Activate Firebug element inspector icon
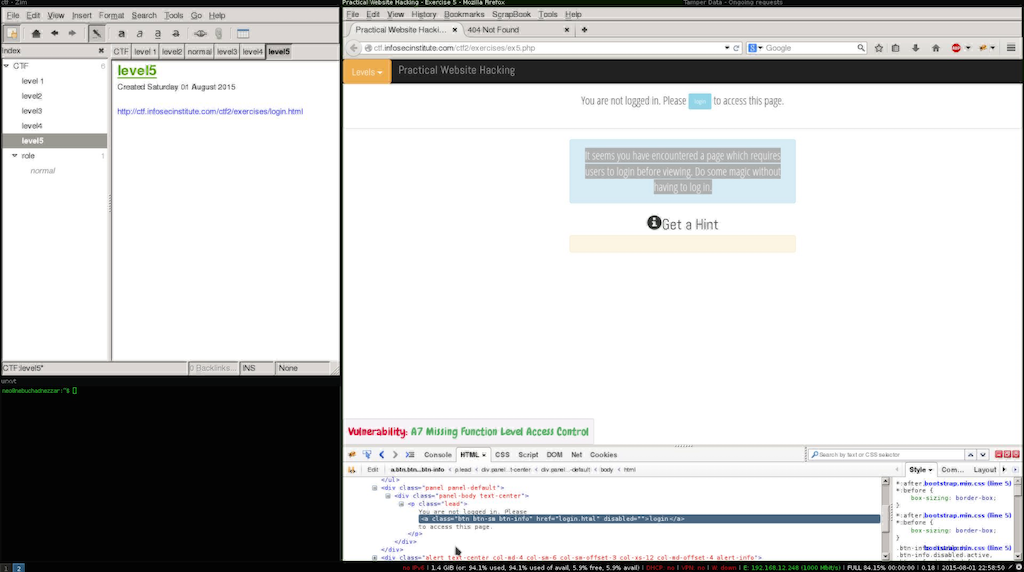The width and height of the screenshot is (1024, 572). tap(367, 455)
